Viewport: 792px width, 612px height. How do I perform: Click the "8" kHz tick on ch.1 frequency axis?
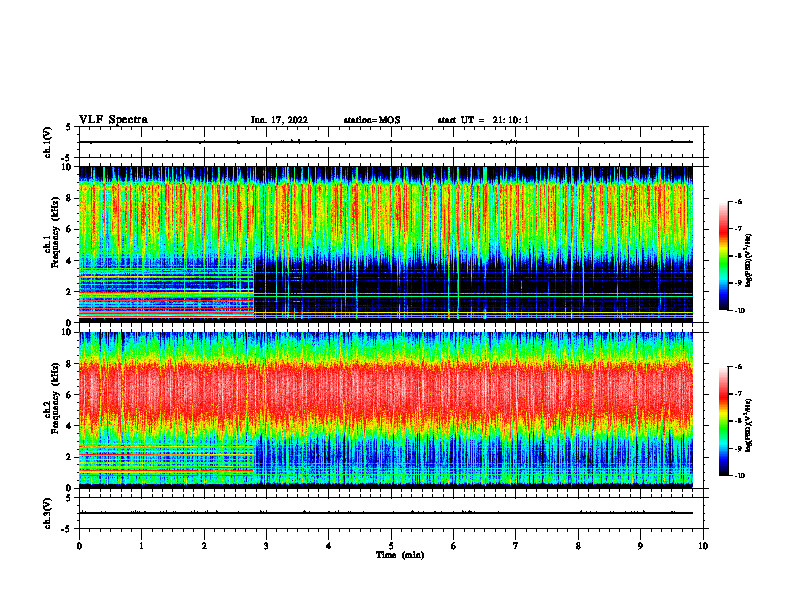(x=70, y=198)
